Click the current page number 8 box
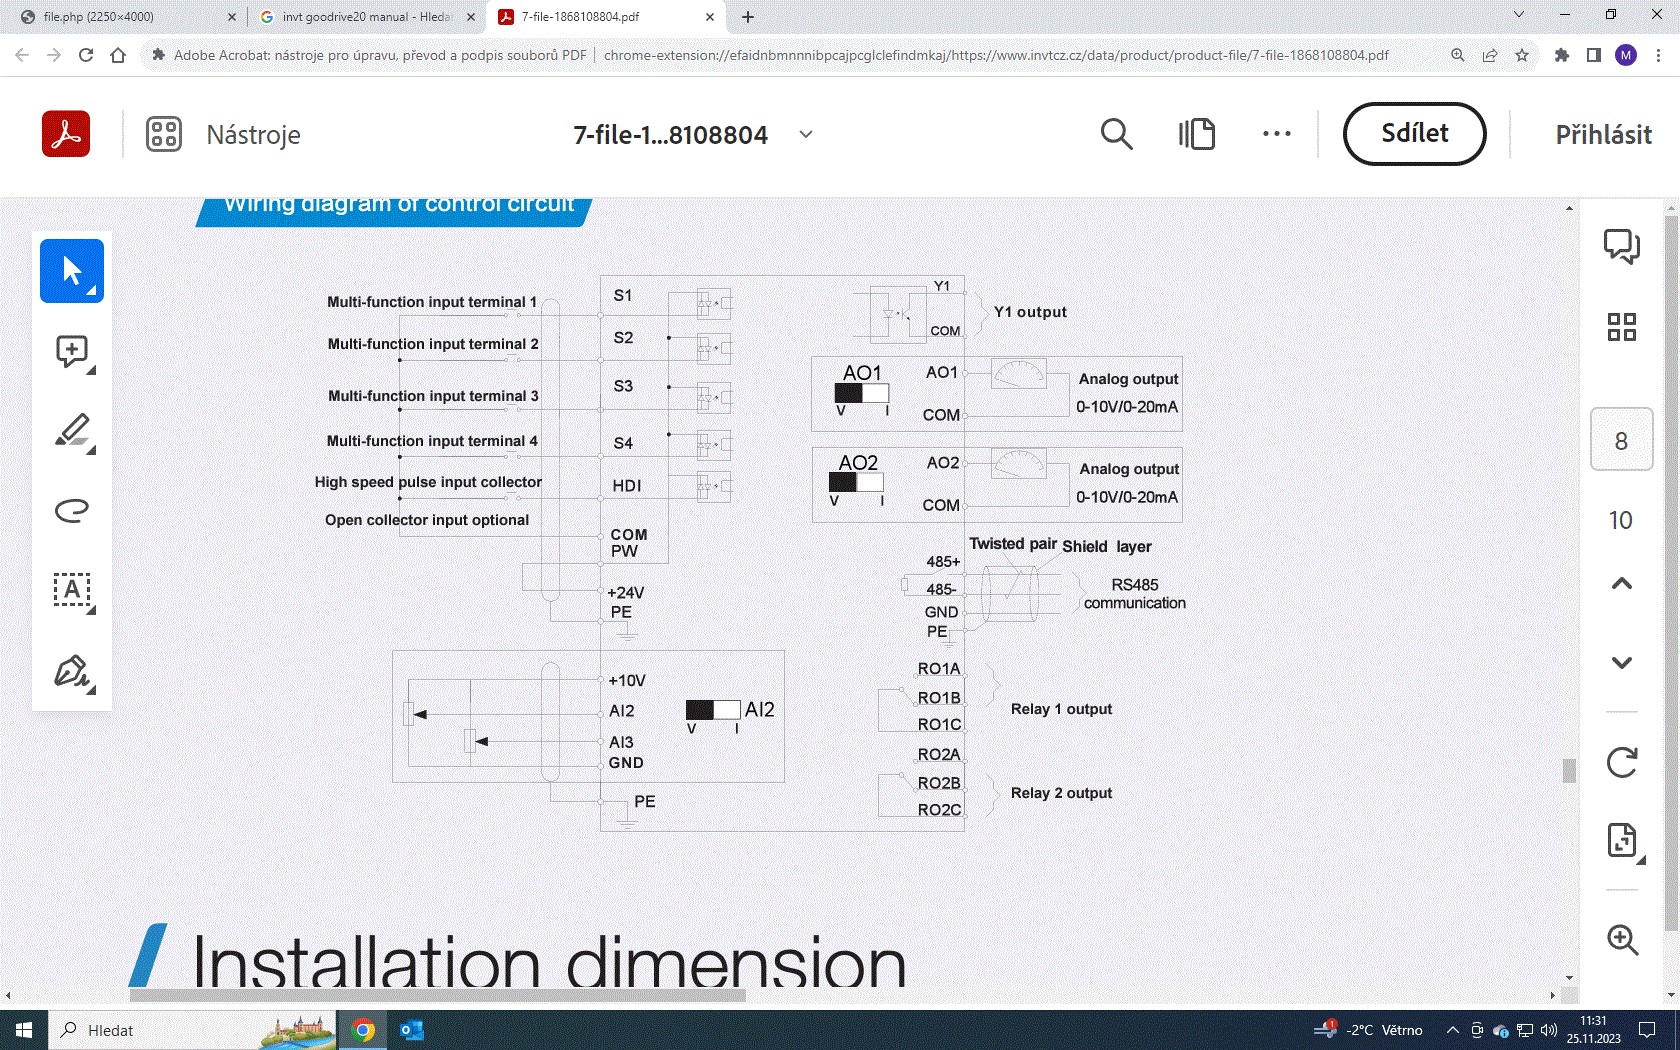The height and width of the screenshot is (1050, 1680). click(x=1621, y=441)
